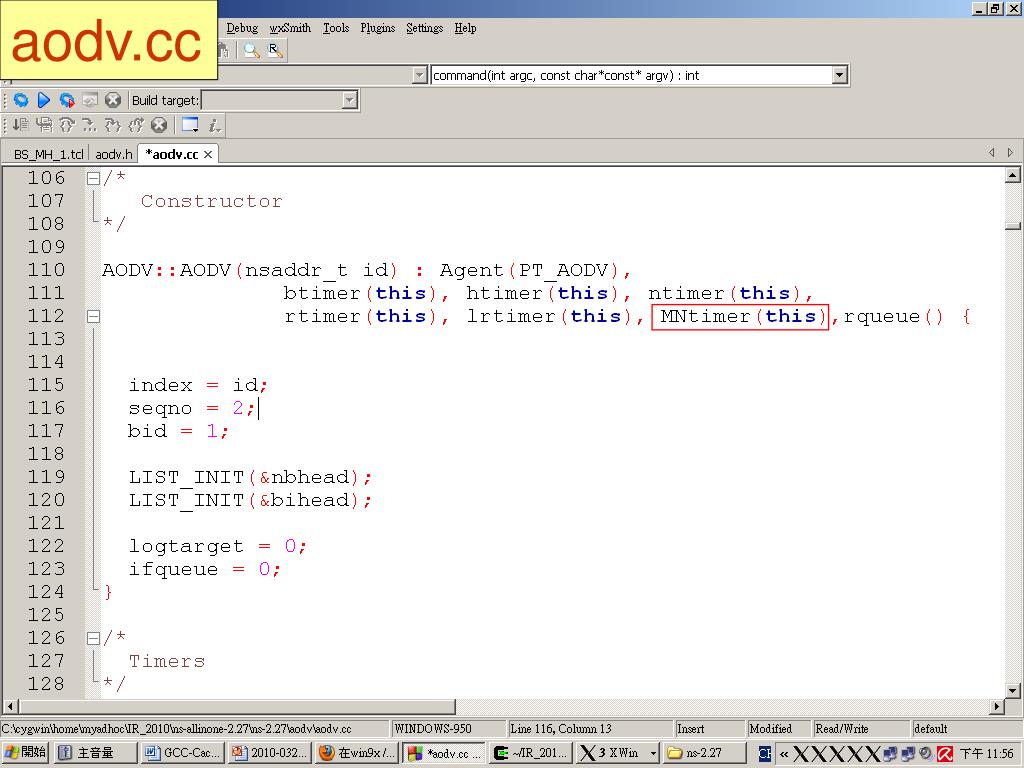The height and width of the screenshot is (768, 1024).
Task: Collapse the constructor body fold at line 112
Action: pos(93,316)
